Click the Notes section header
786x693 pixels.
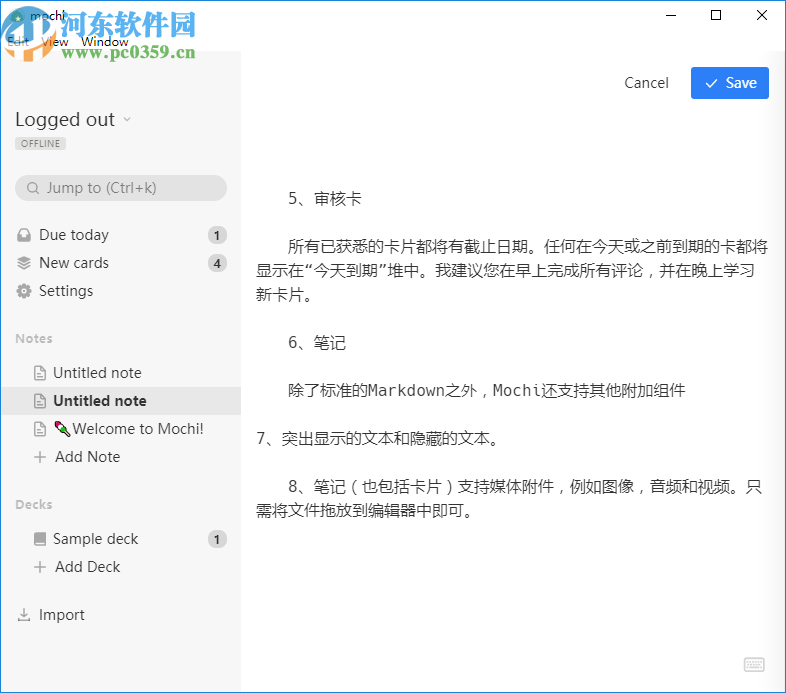(x=34, y=338)
